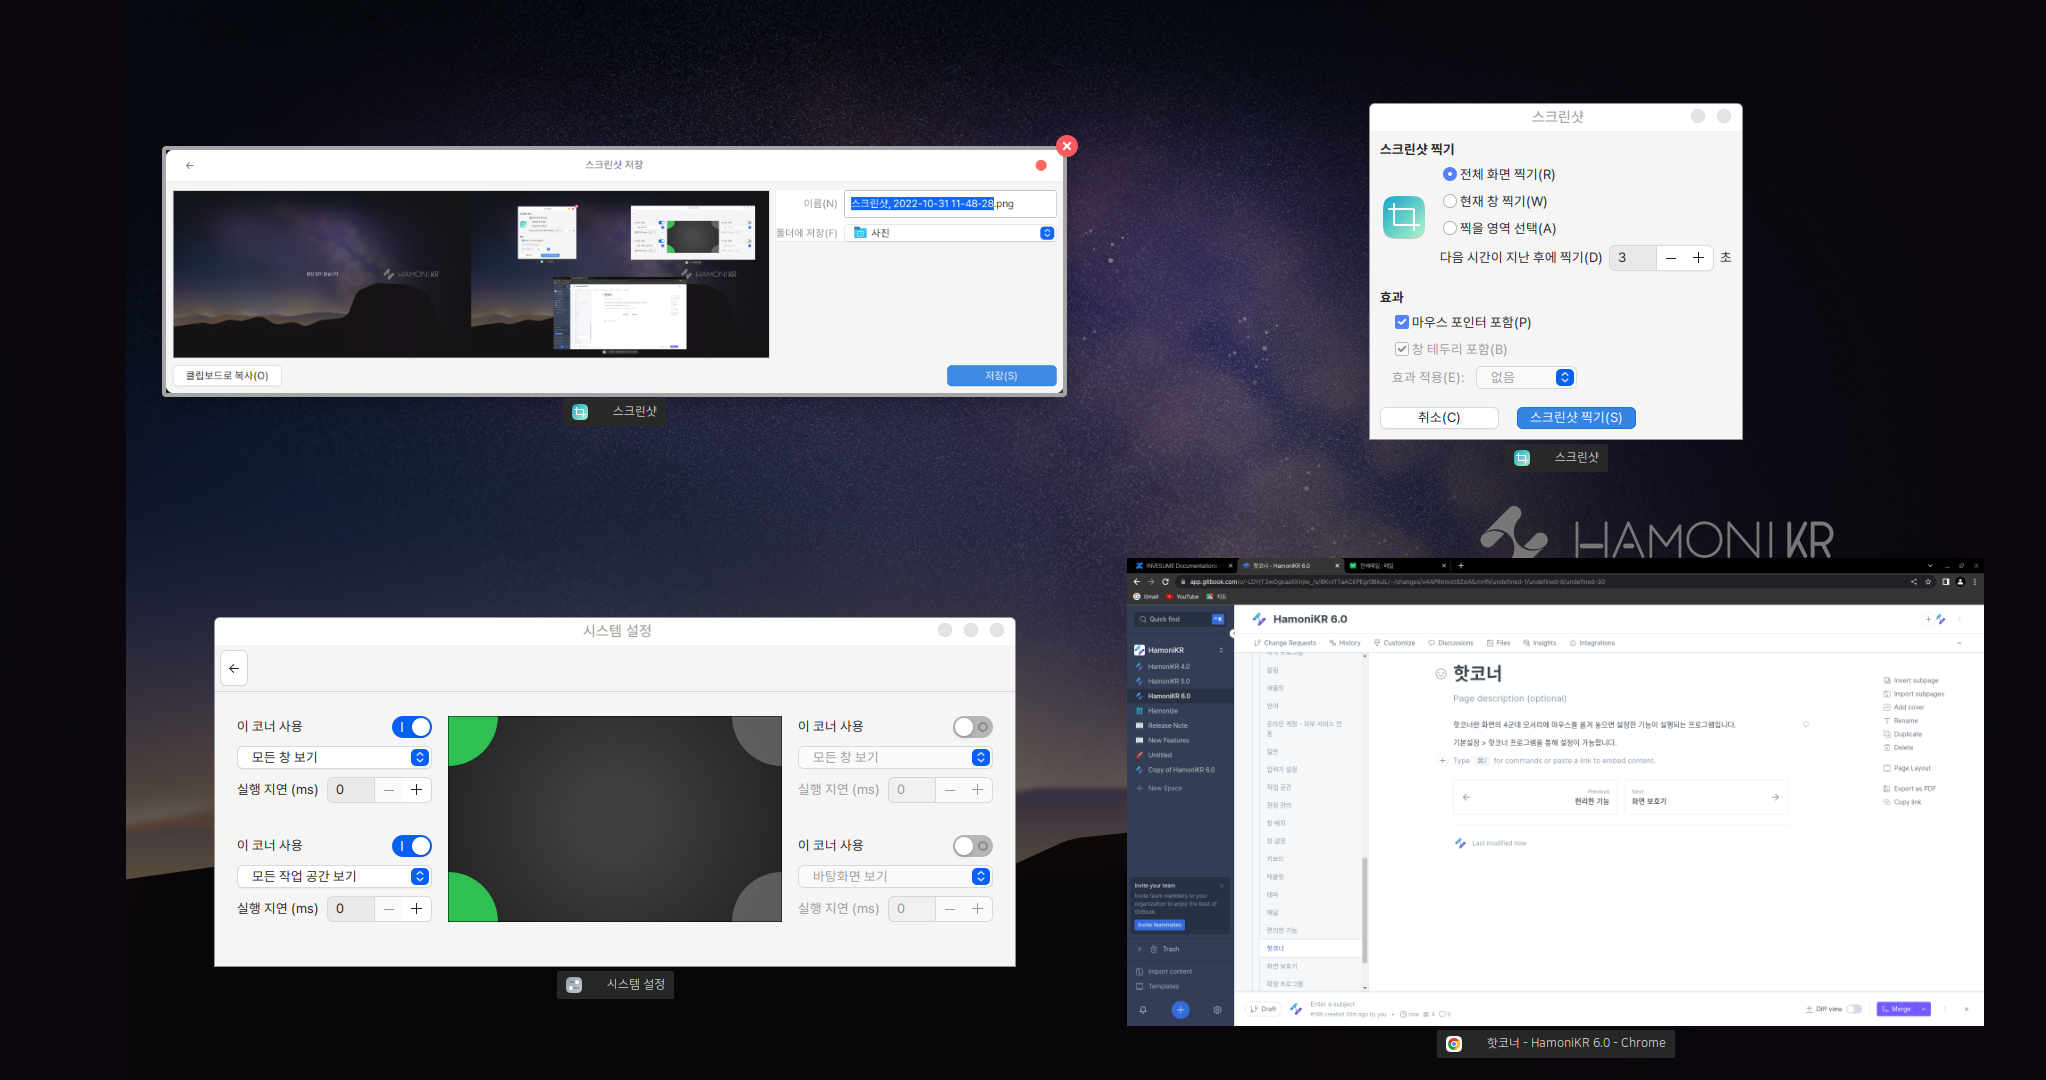
Task: Click the 저장(S) save button
Action: [1001, 376]
